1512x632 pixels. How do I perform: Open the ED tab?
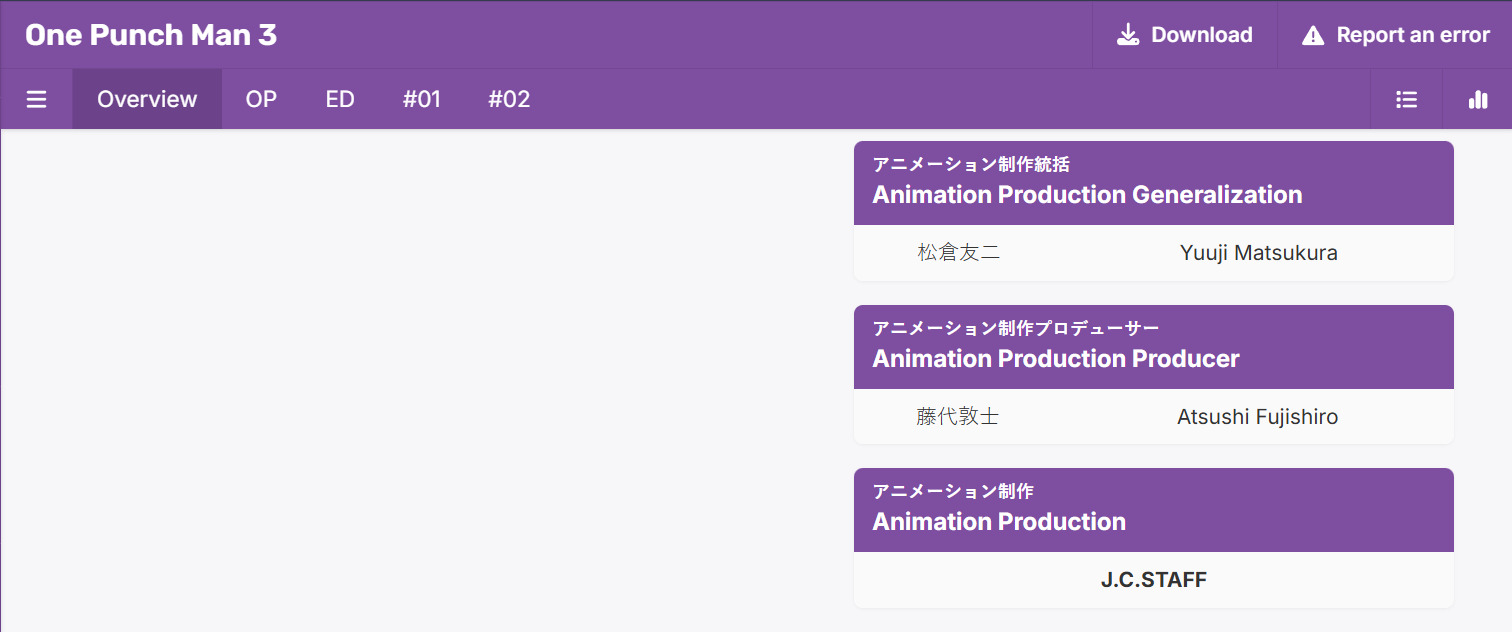340,99
